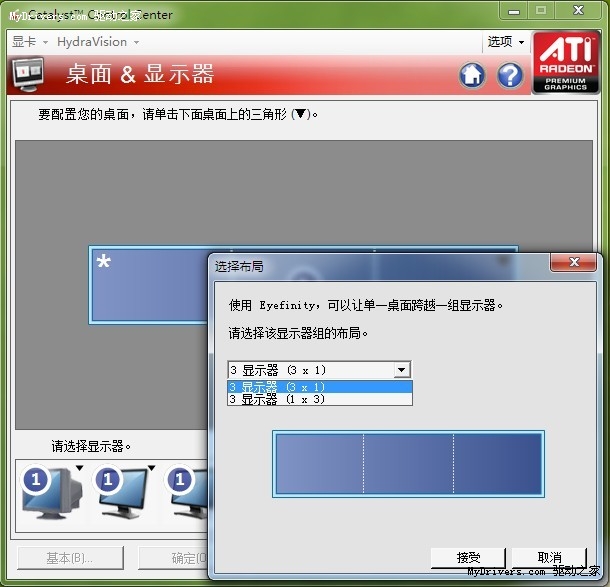Image resolution: width=610 pixels, height=587 pixels.
Task: Click the Home icon in the red header
Action: [x=472, y=75]
